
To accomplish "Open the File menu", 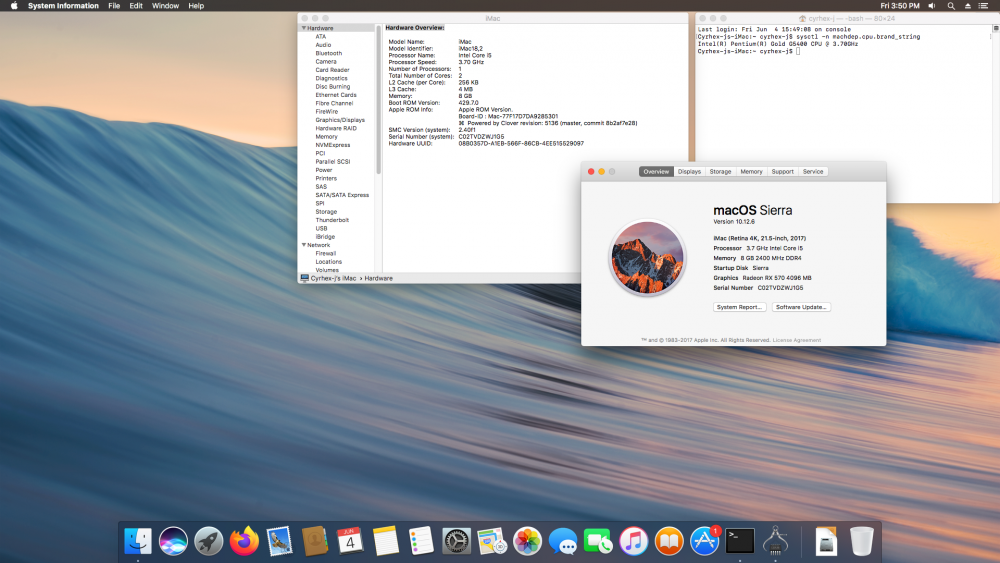I will tap(114, 6).
